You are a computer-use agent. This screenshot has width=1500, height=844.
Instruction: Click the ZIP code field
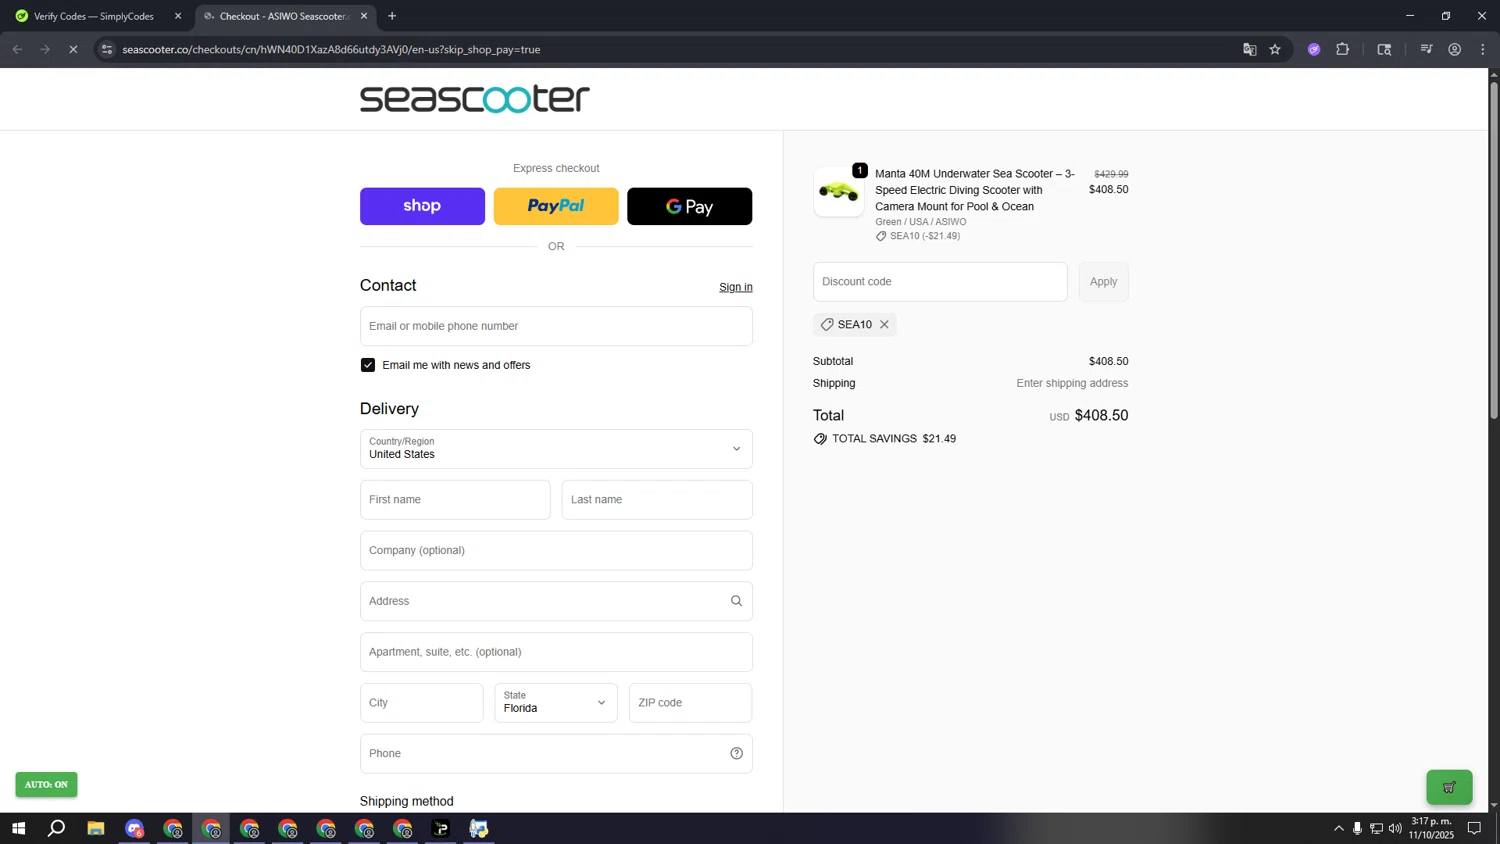pyautogui.click(x=690, y=702)
